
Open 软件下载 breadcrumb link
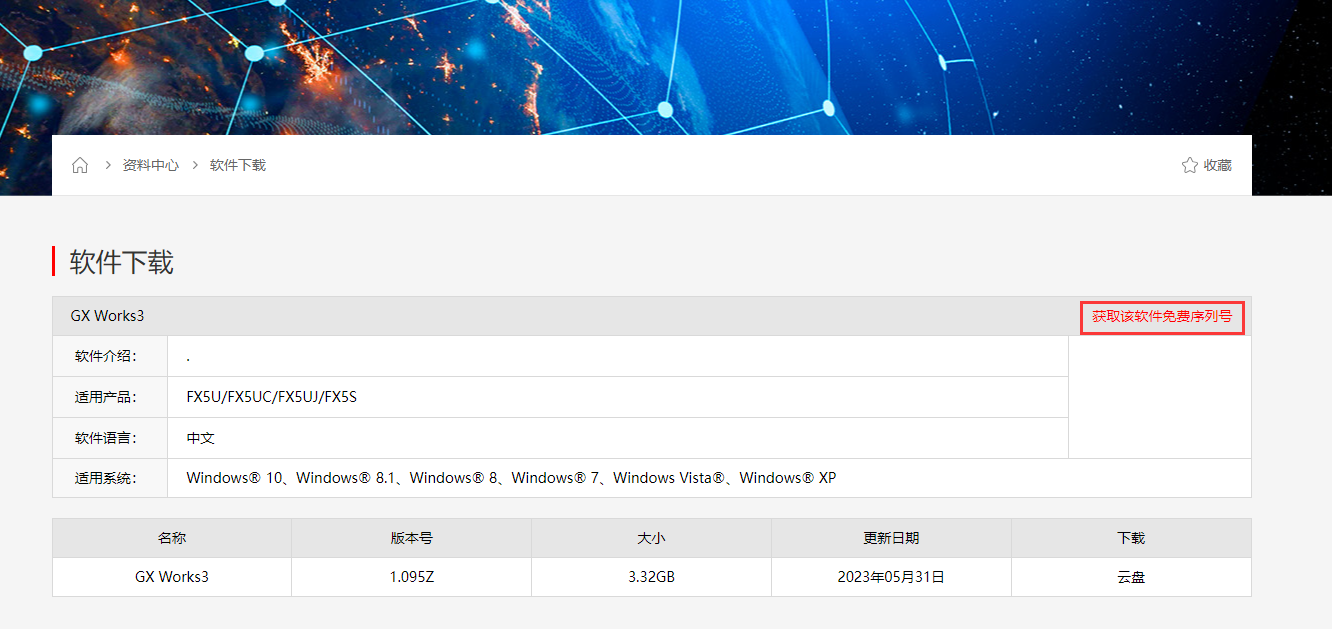click(238, 165)
